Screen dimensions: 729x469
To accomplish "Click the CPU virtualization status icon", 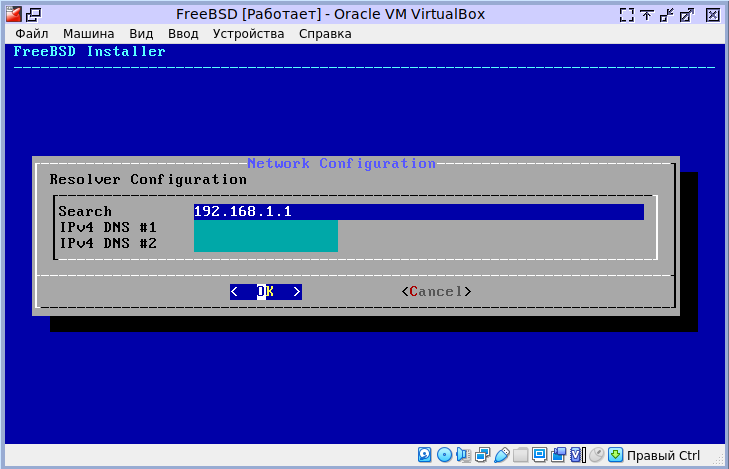I will tap(577, 455).
